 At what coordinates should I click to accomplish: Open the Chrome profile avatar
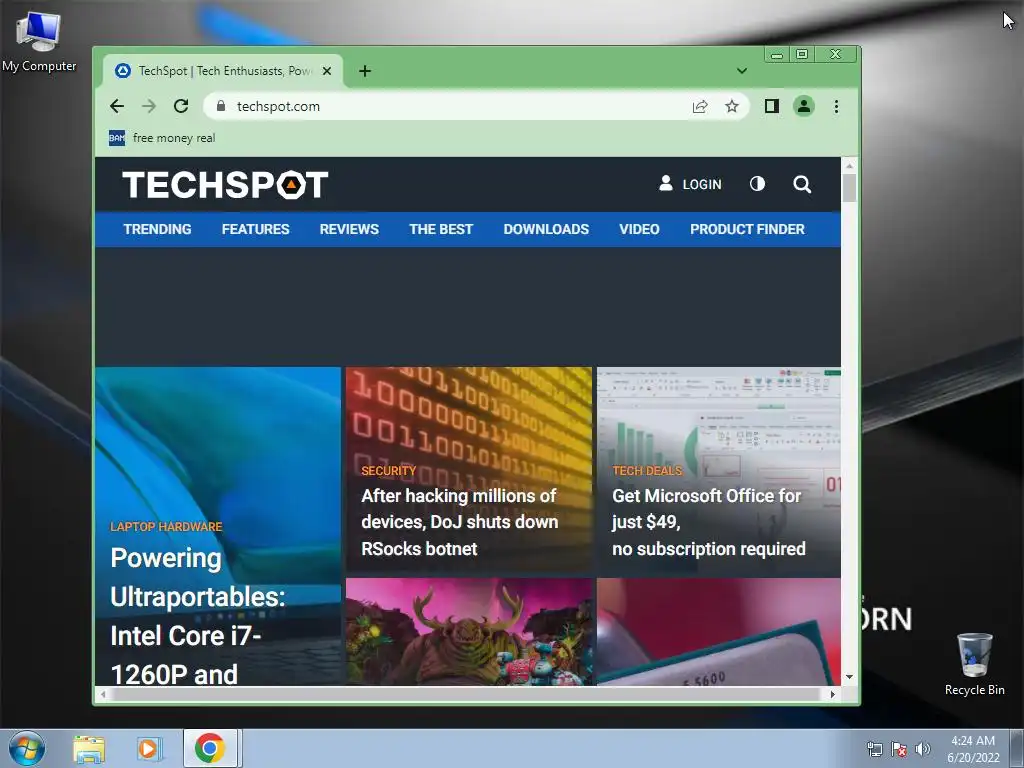point(804,106)
